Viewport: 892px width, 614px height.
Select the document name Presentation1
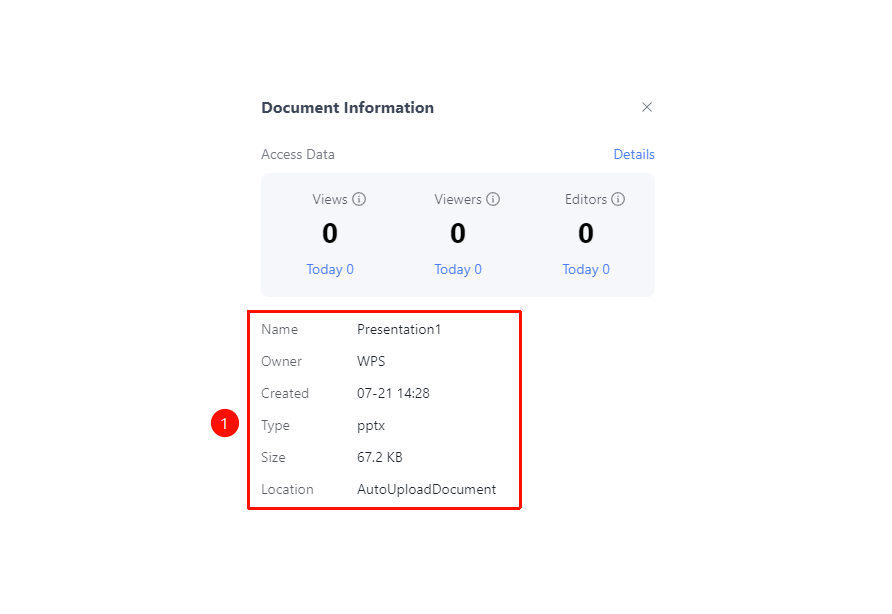399,329
